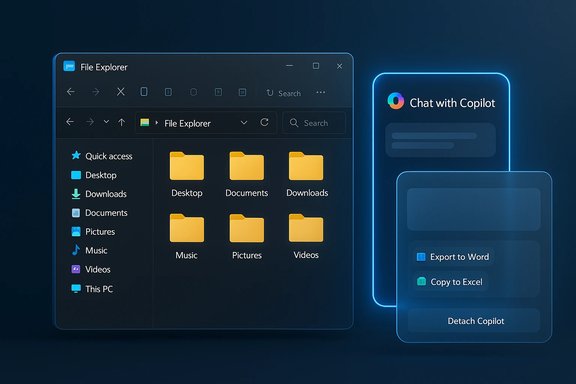Viewport: 576px width, 384px height.
Task: Select the Desktop folder icon in main pane
Action: click(x=187, y=166)
